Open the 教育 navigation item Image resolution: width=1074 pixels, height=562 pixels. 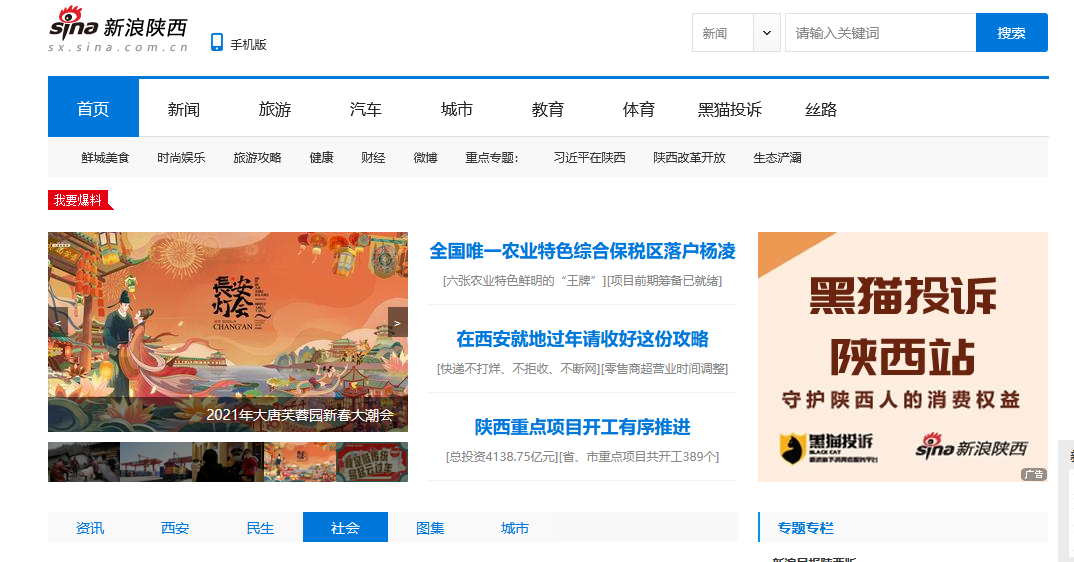coord(548,109)
